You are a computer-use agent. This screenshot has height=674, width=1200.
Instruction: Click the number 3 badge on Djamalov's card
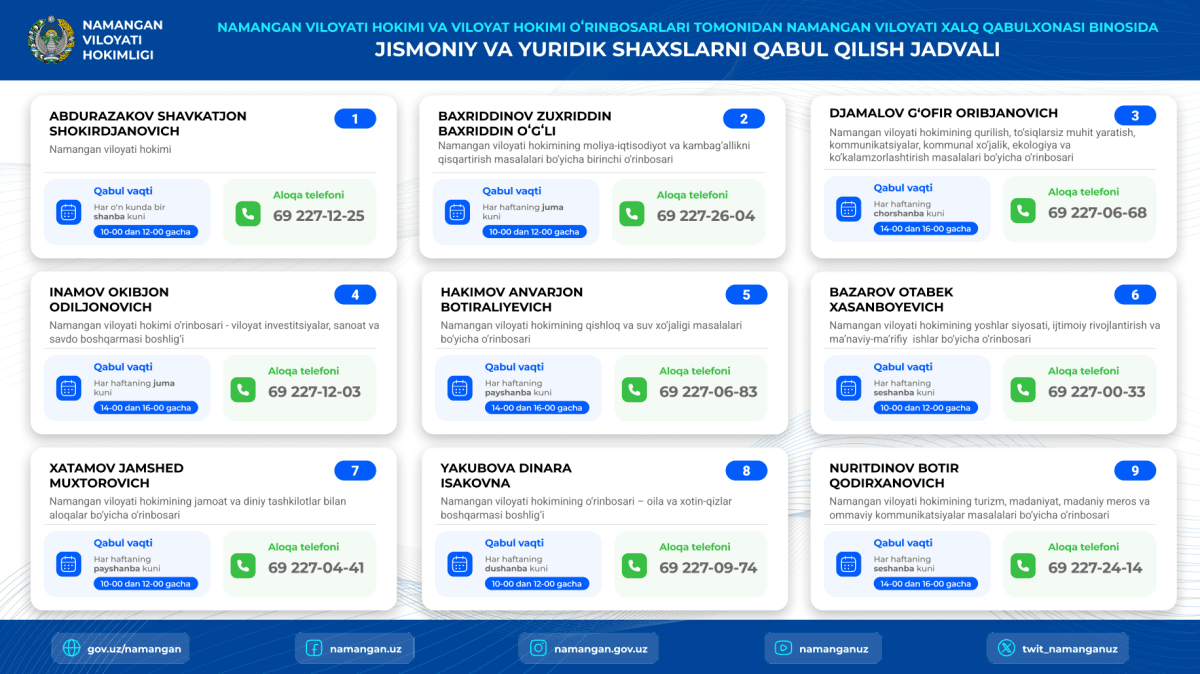(1135, 115)
